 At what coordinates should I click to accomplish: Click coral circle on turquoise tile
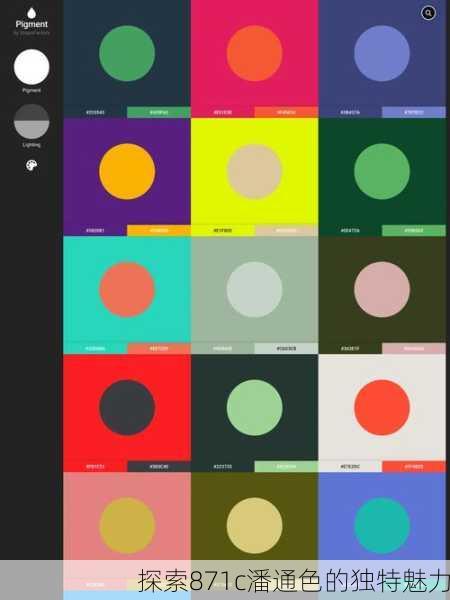click(127, 290)
